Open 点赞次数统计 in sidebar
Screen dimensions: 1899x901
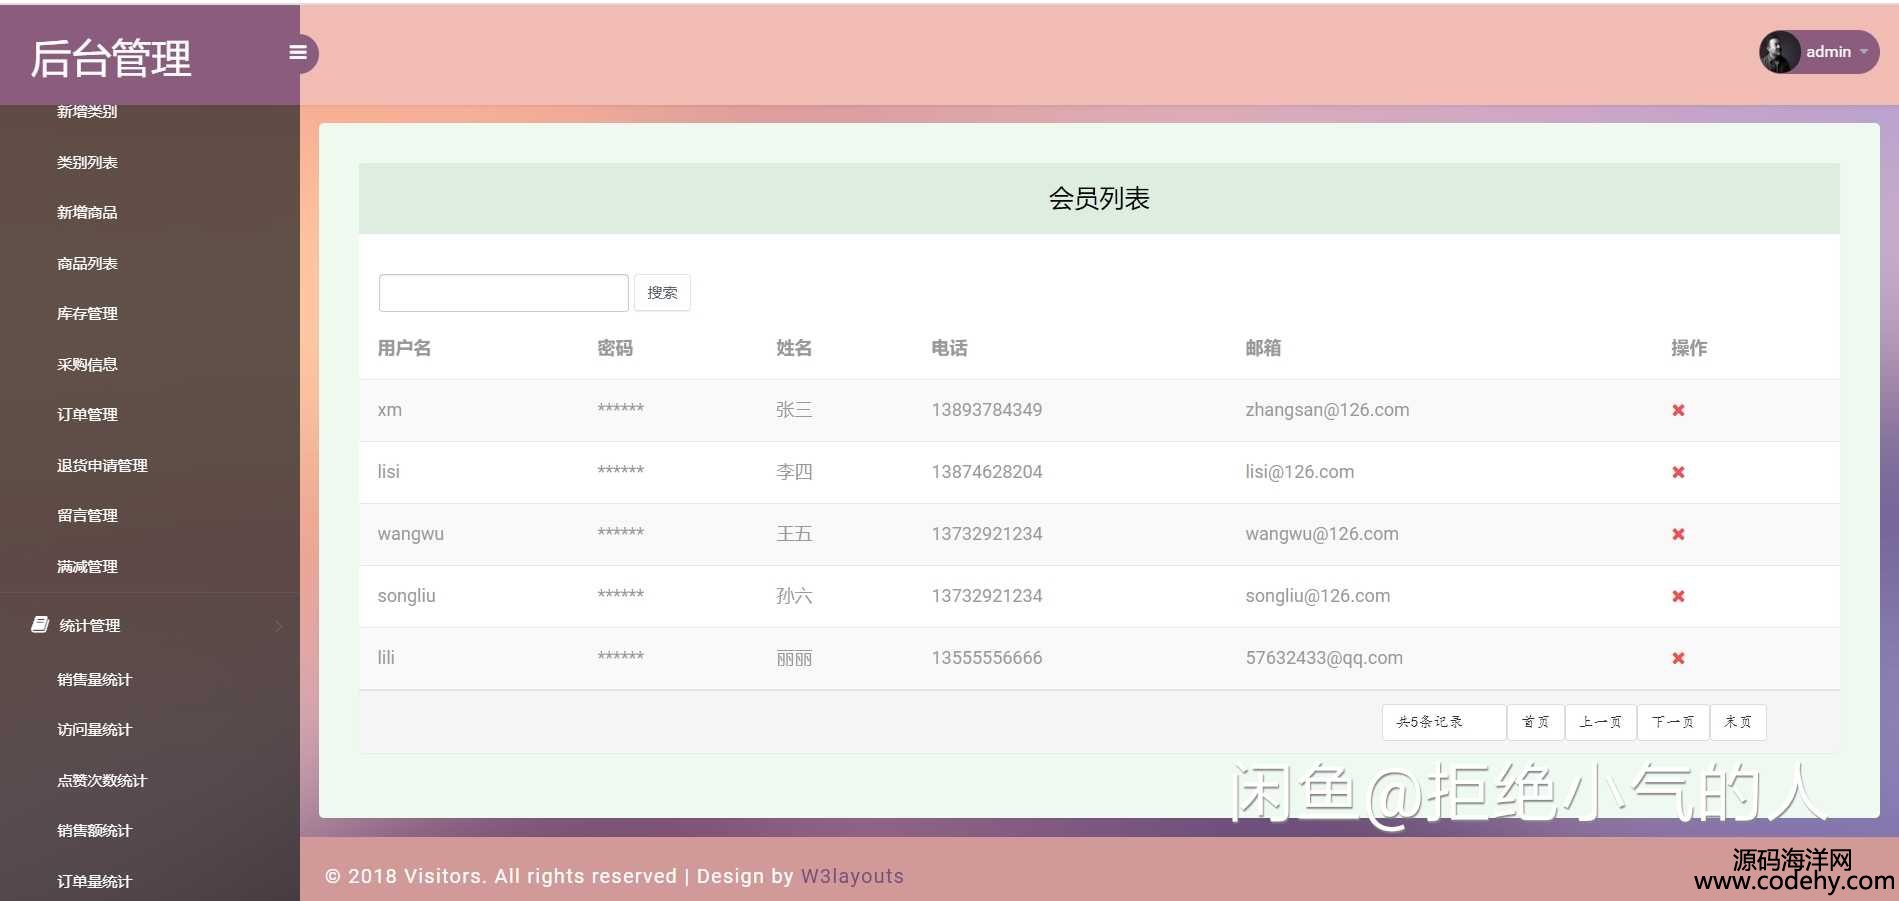(102, 780)
